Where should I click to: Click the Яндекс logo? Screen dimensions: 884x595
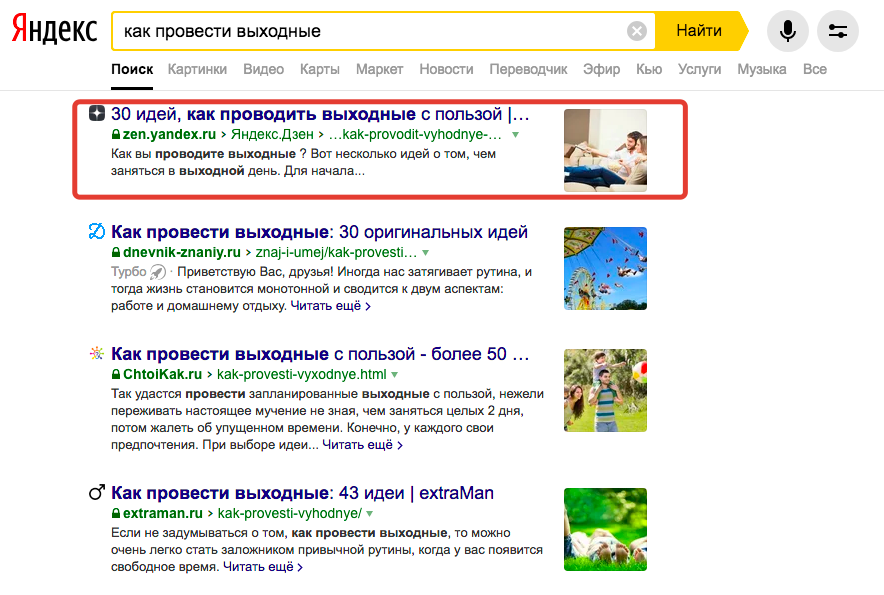(54, 30)
